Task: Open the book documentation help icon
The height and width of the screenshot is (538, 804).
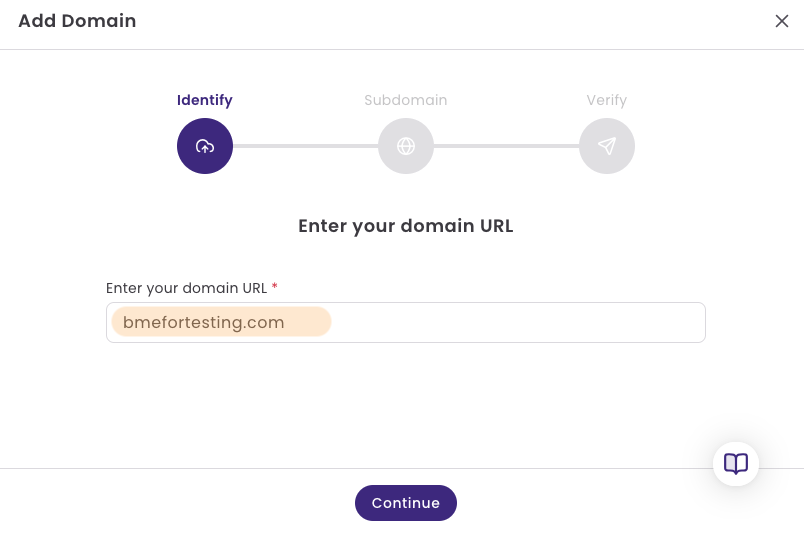Action: [735, 464]
